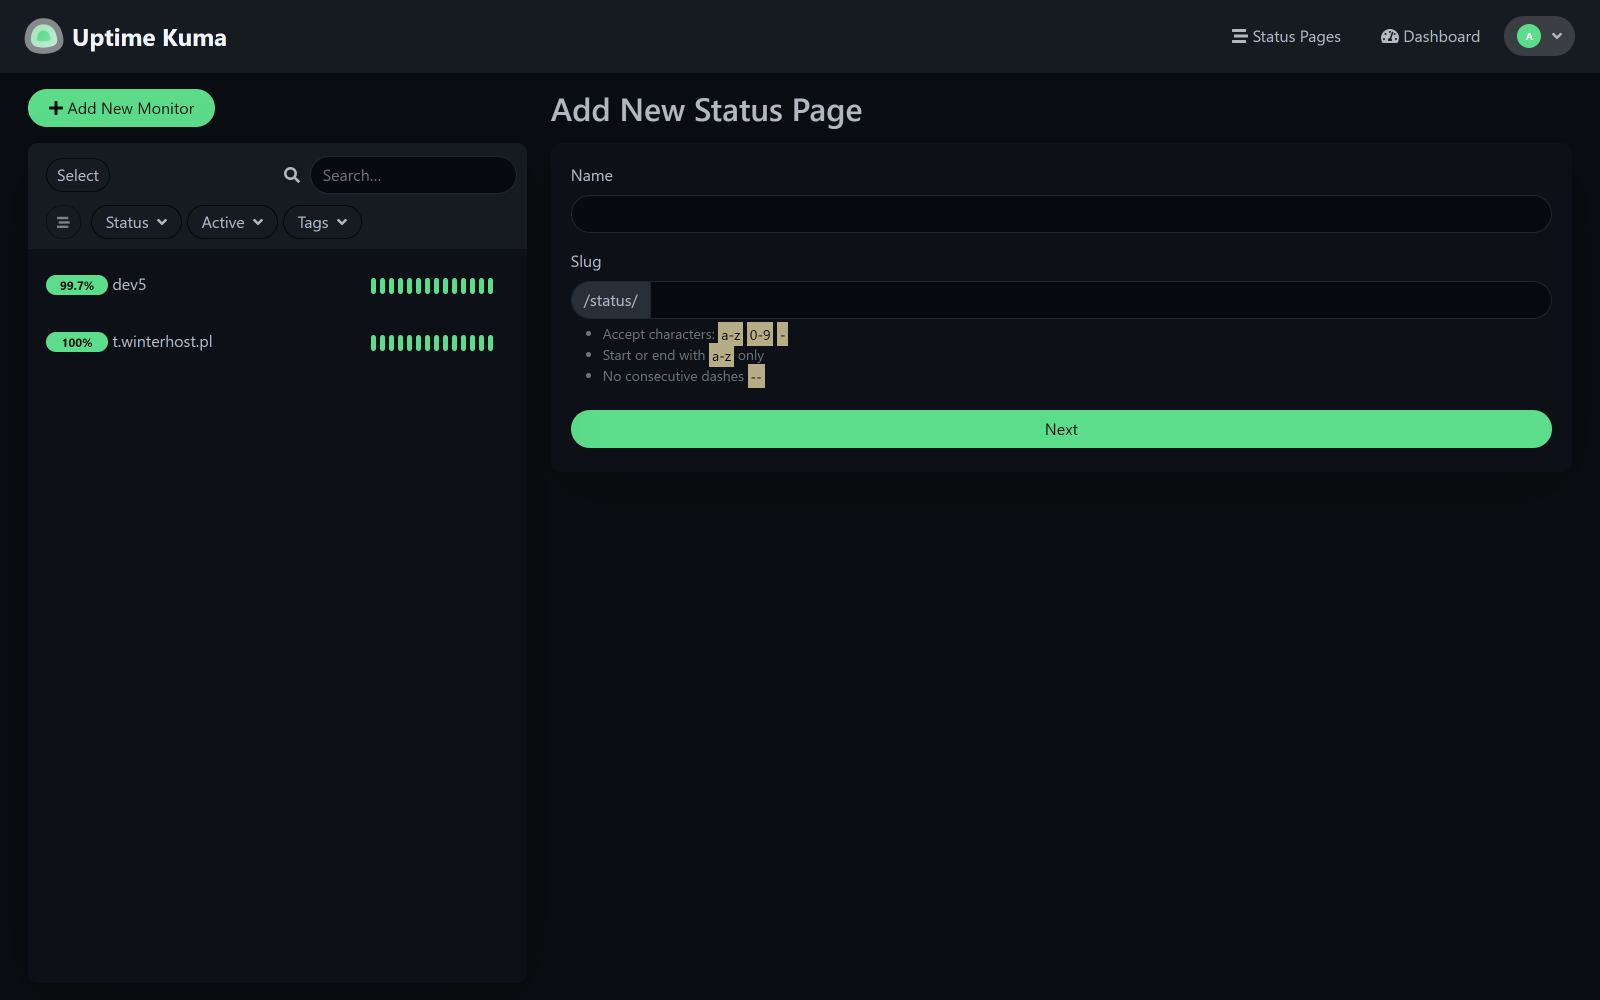
Task: Focus the Slug input field
Action: click(1100, 300)
